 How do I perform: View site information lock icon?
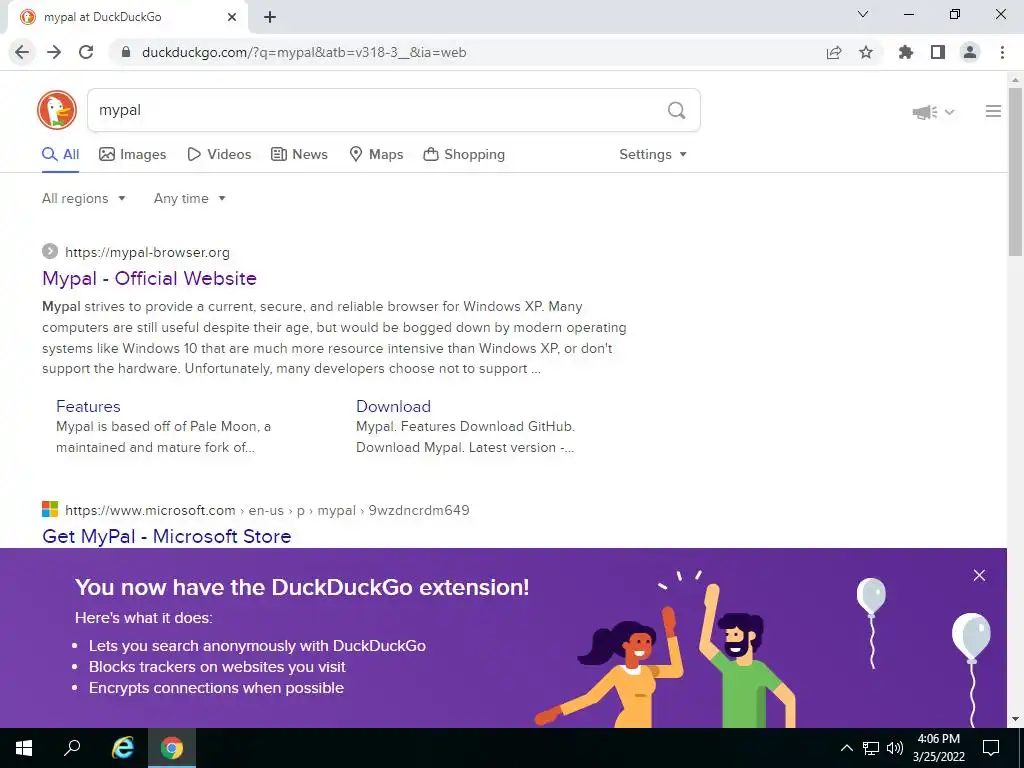pyautogui.click(x=126, y=52)
